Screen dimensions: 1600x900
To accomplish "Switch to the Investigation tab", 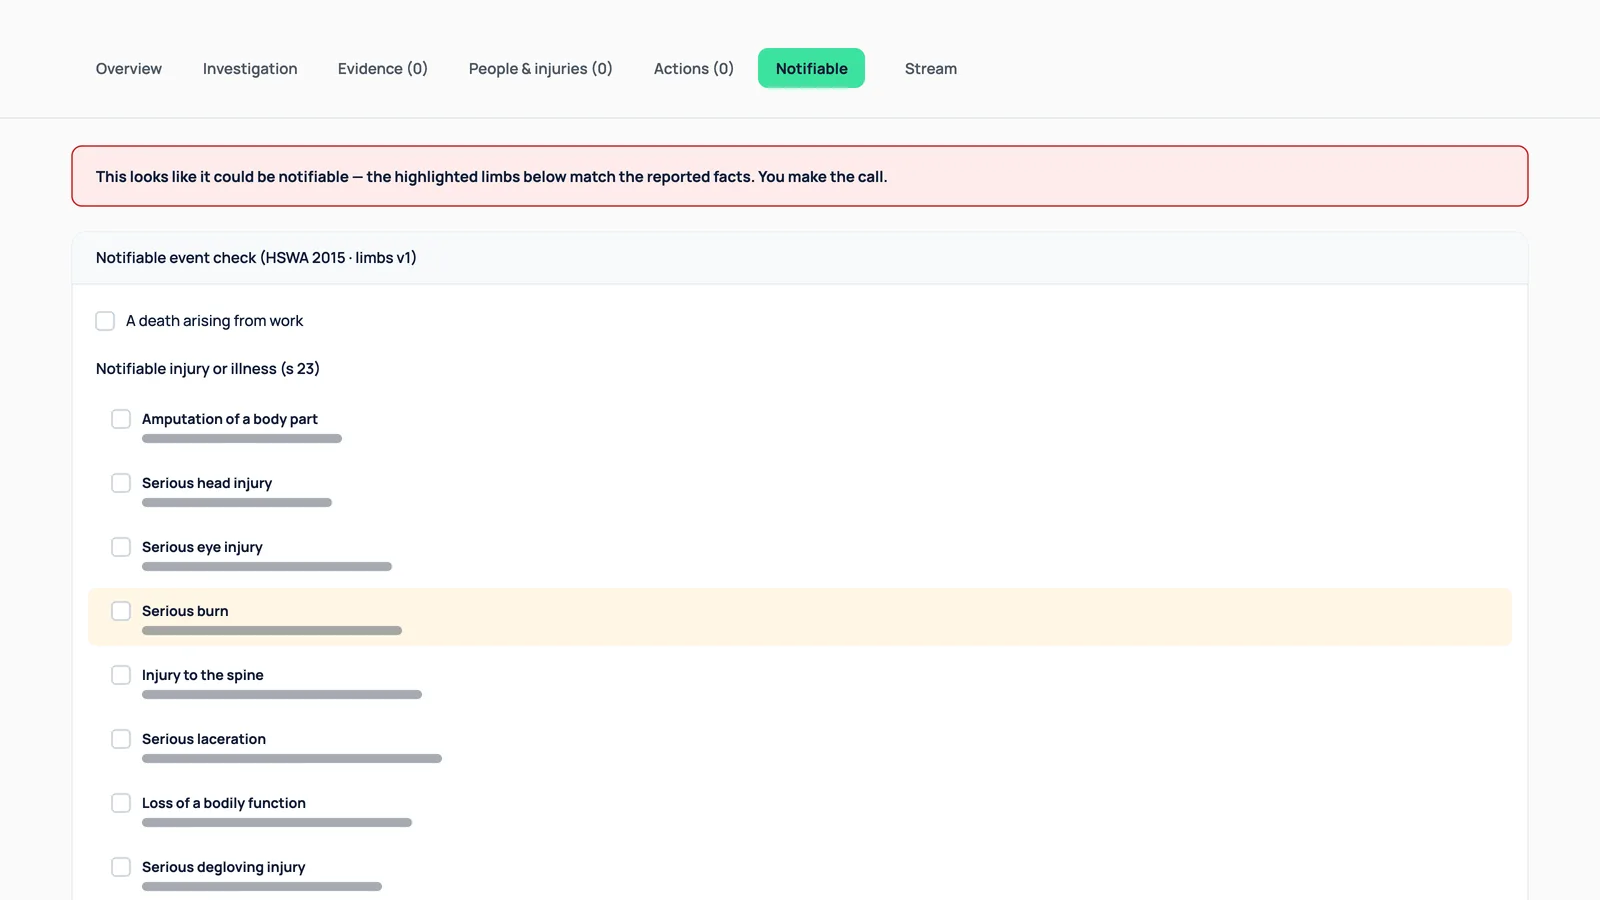I will tap(250, 68).
